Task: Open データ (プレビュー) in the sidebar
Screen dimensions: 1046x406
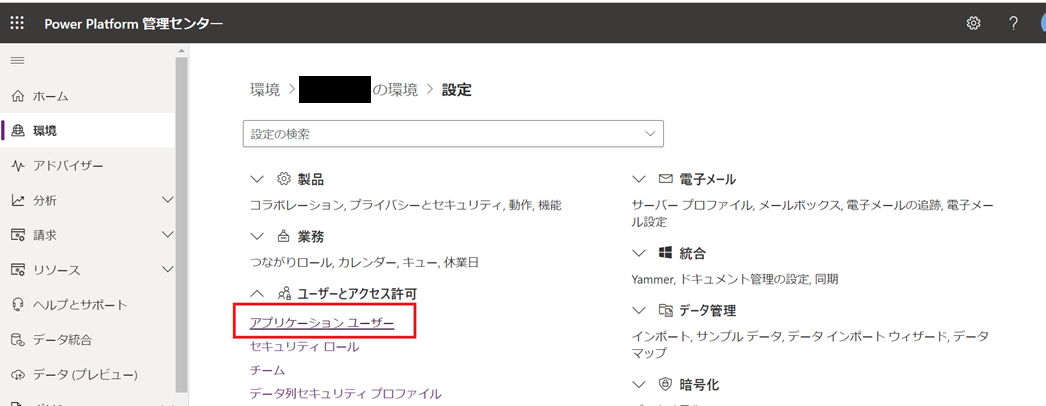Action: 87,374
